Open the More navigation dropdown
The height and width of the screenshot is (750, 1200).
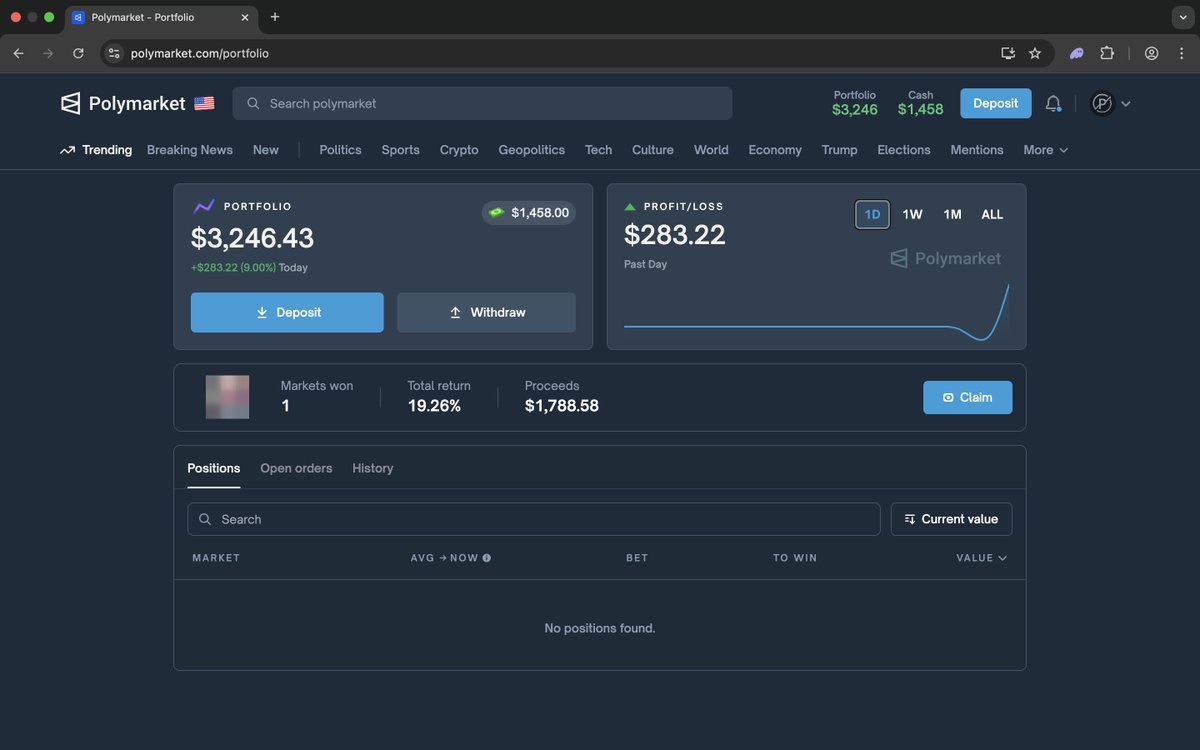point(1044,149)
